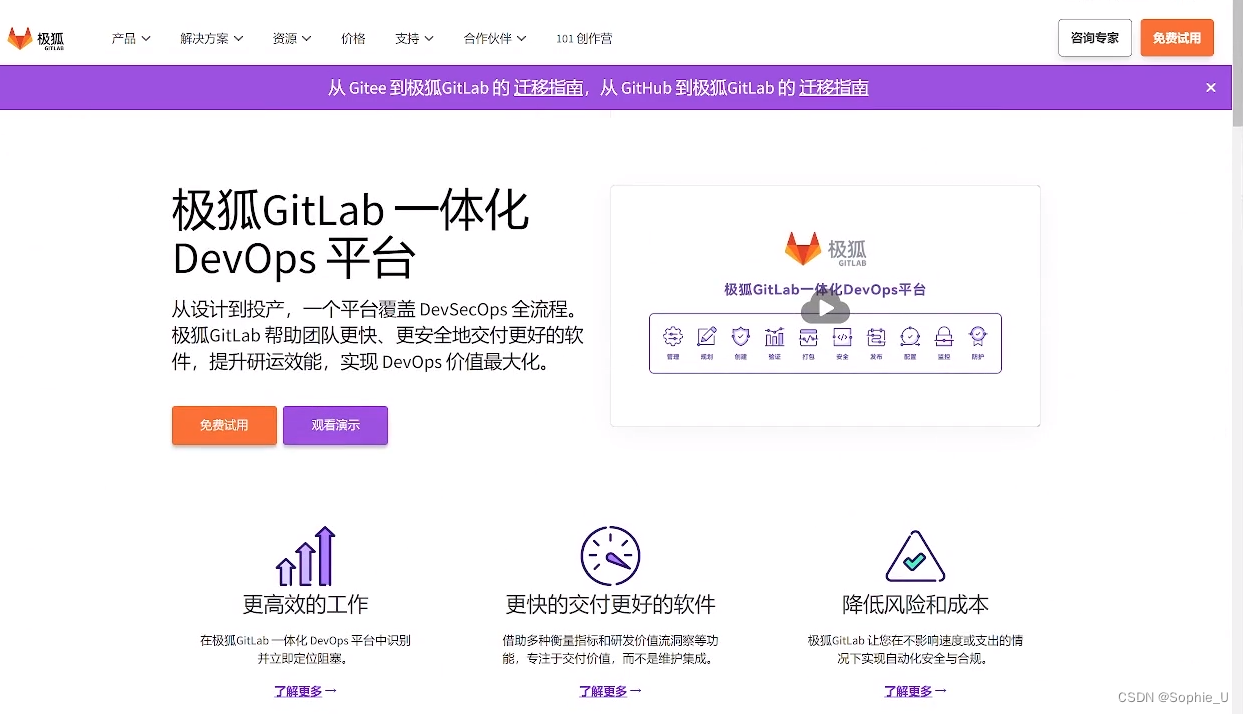Click the rising arrows icon above 更高效的工作
The height and width of the screenshot is (714, 1243).
click(305, 556)
